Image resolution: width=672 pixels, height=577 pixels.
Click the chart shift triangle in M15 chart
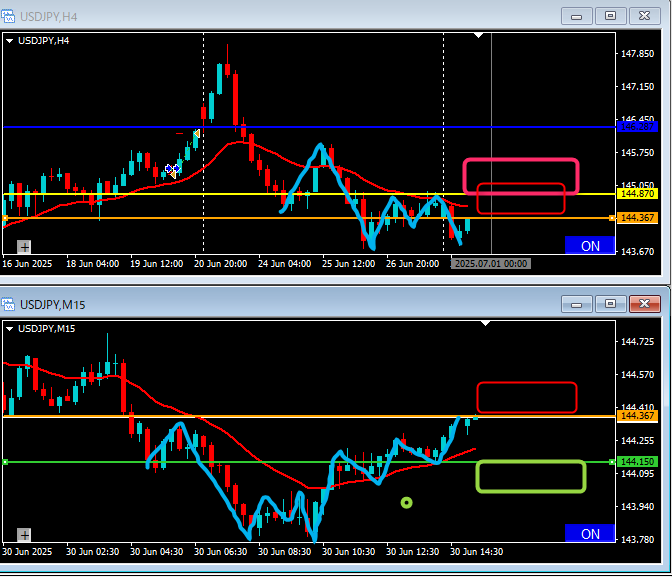point(485,323)
